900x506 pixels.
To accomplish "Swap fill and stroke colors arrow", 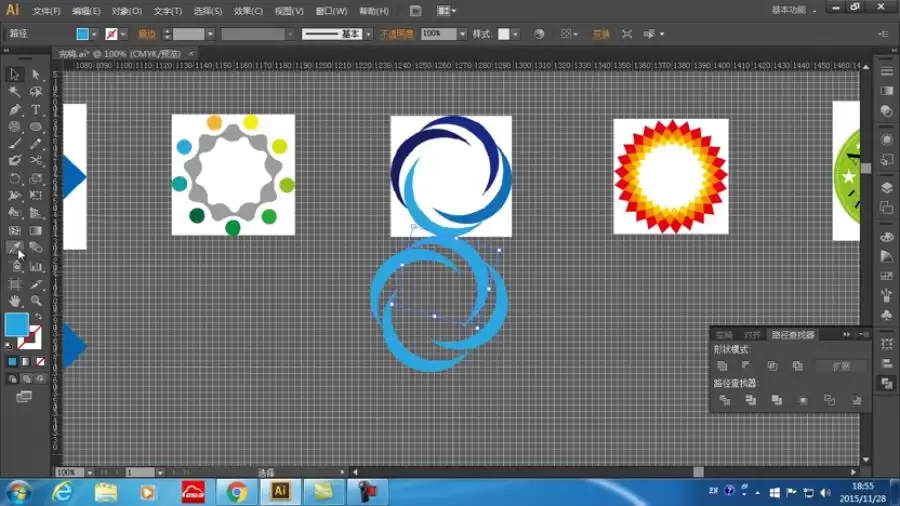I will tap(38, 317).
